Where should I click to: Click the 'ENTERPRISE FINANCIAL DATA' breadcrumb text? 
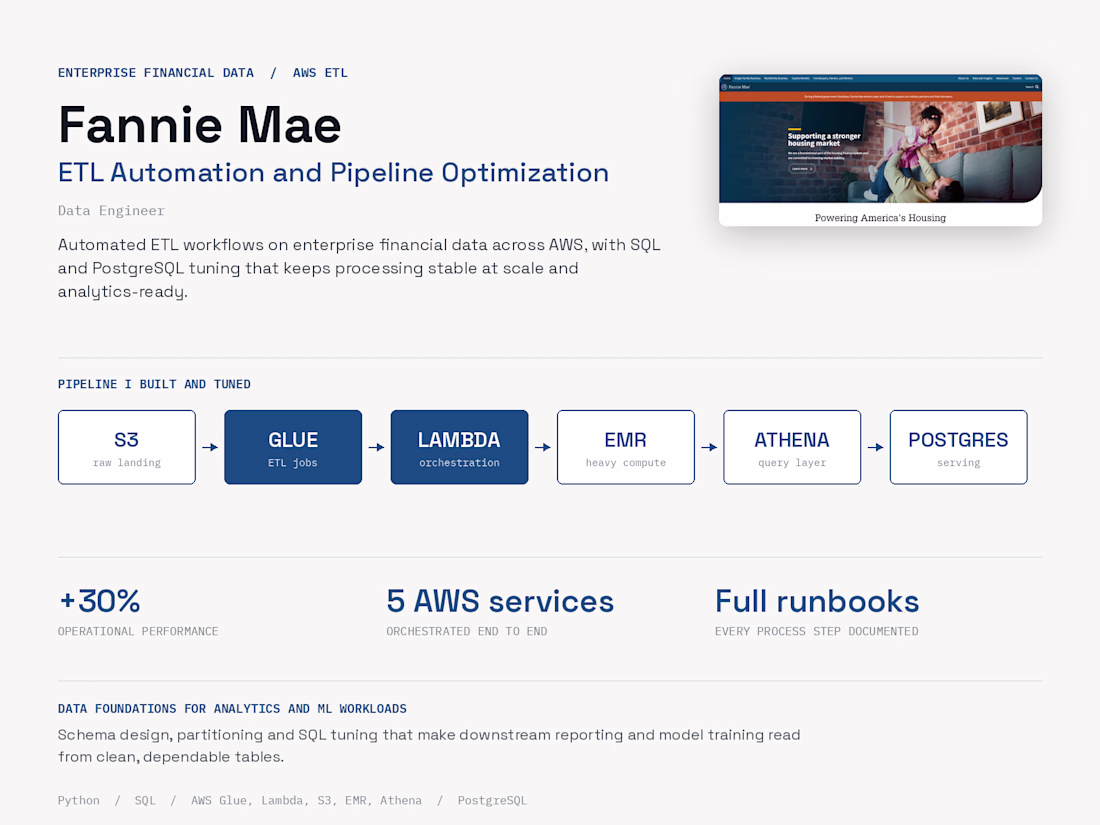coord(156,73)
